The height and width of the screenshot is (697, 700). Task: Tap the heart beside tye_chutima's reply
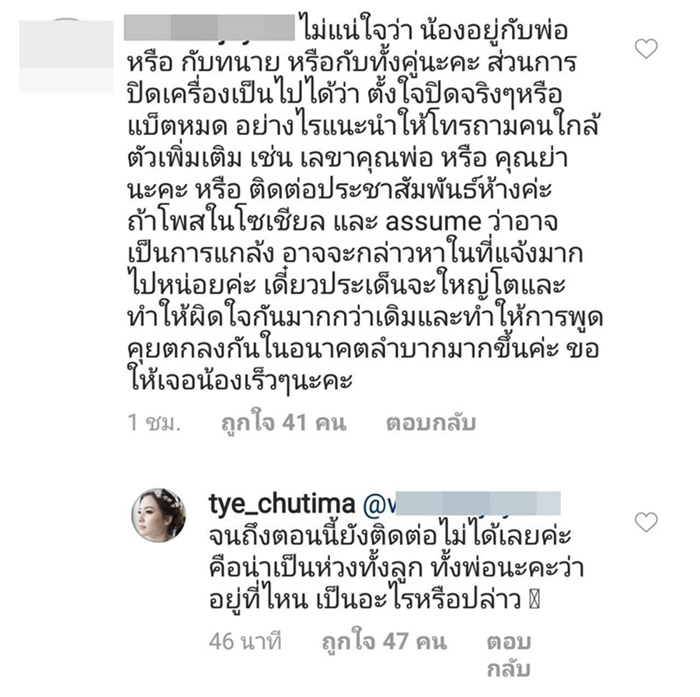[646, 522]
